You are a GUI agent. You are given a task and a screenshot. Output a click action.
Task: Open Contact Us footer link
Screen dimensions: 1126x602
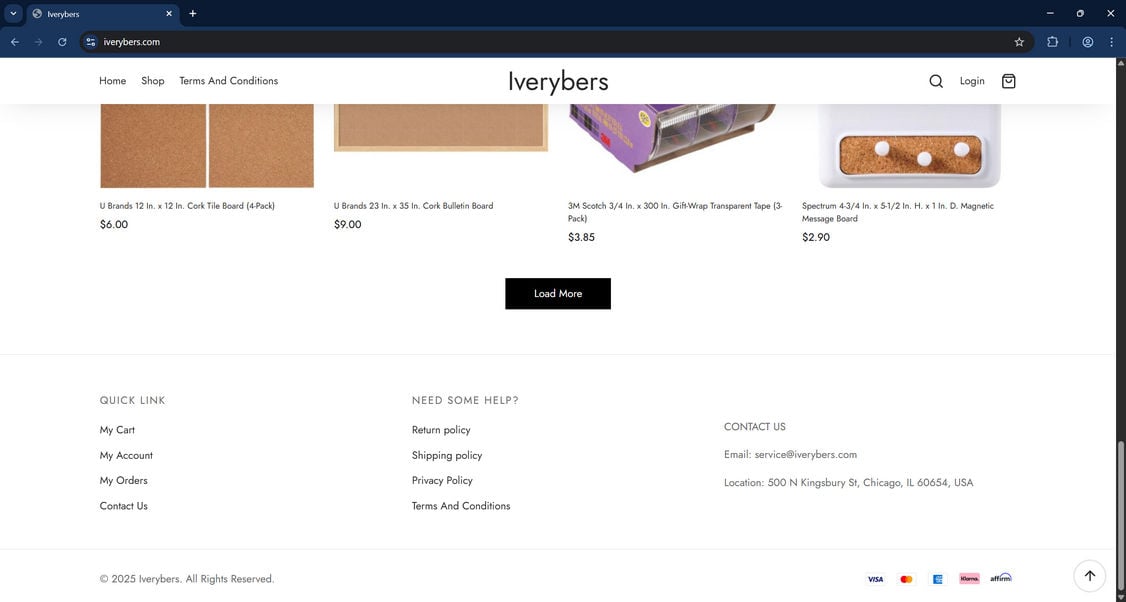[x=124, y=506]
